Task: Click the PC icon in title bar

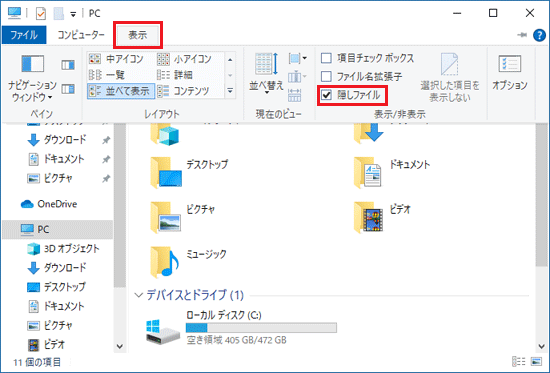Action: point(14,13)
